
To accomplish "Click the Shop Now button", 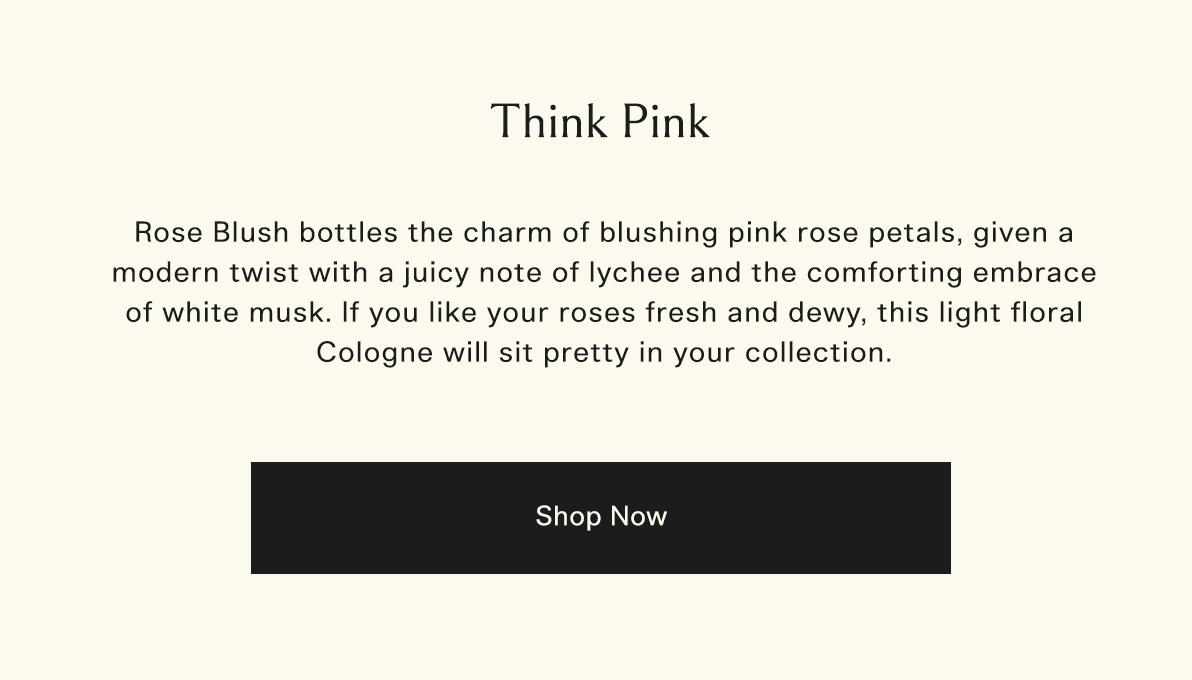I will pyautogui.click(x=600, y=517).
